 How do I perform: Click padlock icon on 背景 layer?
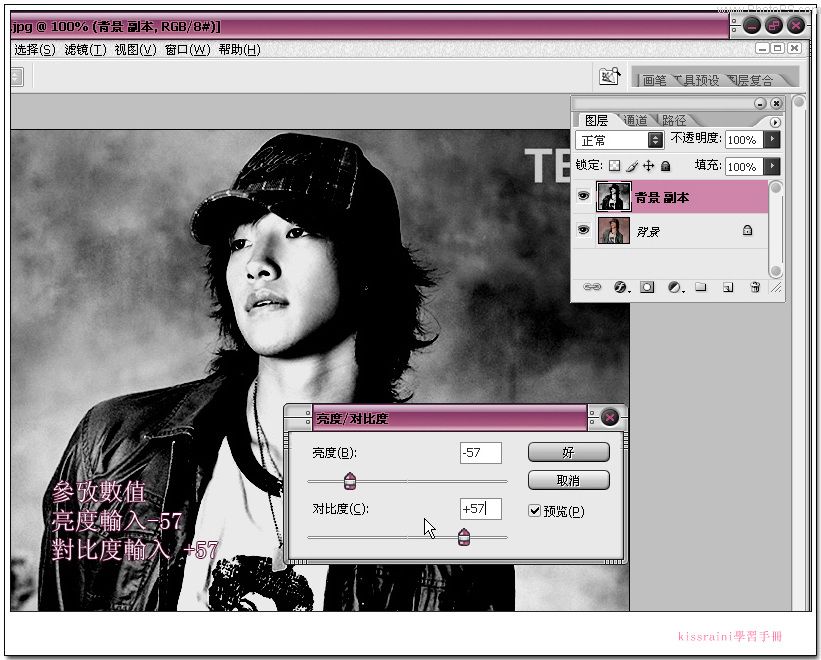pyautogui.click(x=747, y=230)
